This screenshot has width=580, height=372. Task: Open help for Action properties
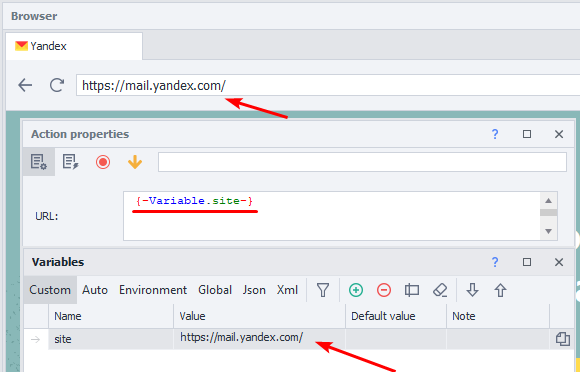point(495,134)
